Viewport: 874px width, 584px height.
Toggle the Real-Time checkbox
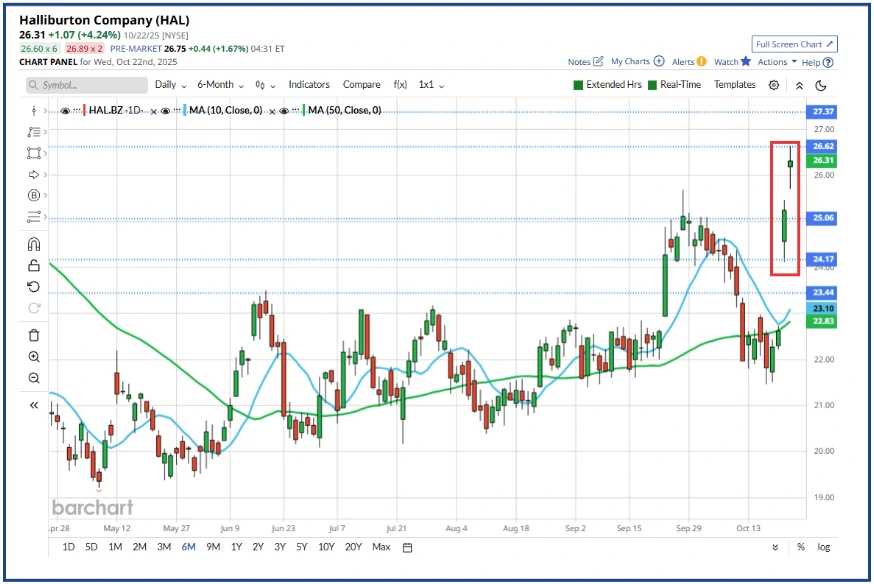(654, 85)
